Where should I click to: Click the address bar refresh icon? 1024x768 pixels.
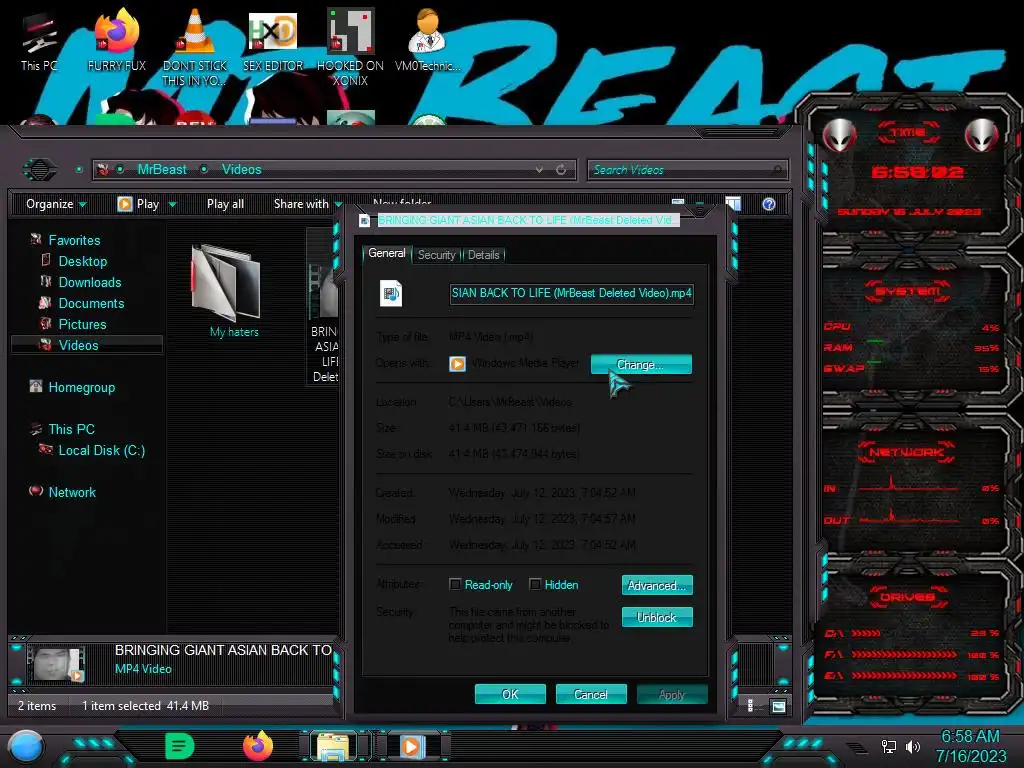(561, 170)
